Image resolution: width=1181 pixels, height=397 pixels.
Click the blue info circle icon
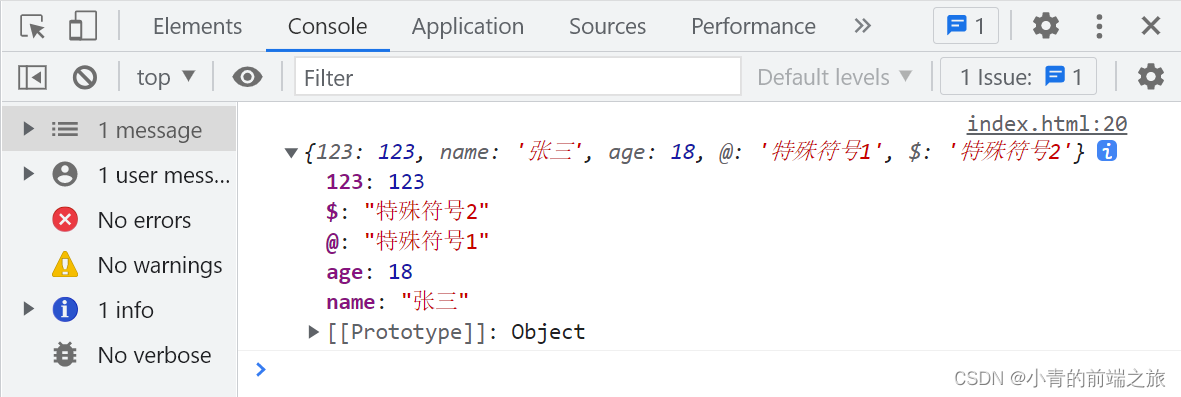tap(65, 310)
